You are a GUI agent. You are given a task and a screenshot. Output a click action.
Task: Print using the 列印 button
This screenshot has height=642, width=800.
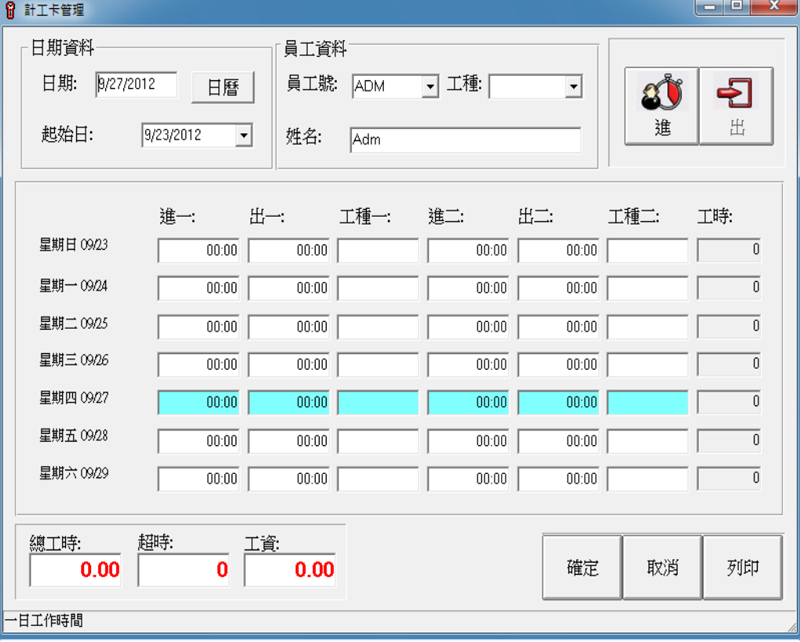click(742, 567)
